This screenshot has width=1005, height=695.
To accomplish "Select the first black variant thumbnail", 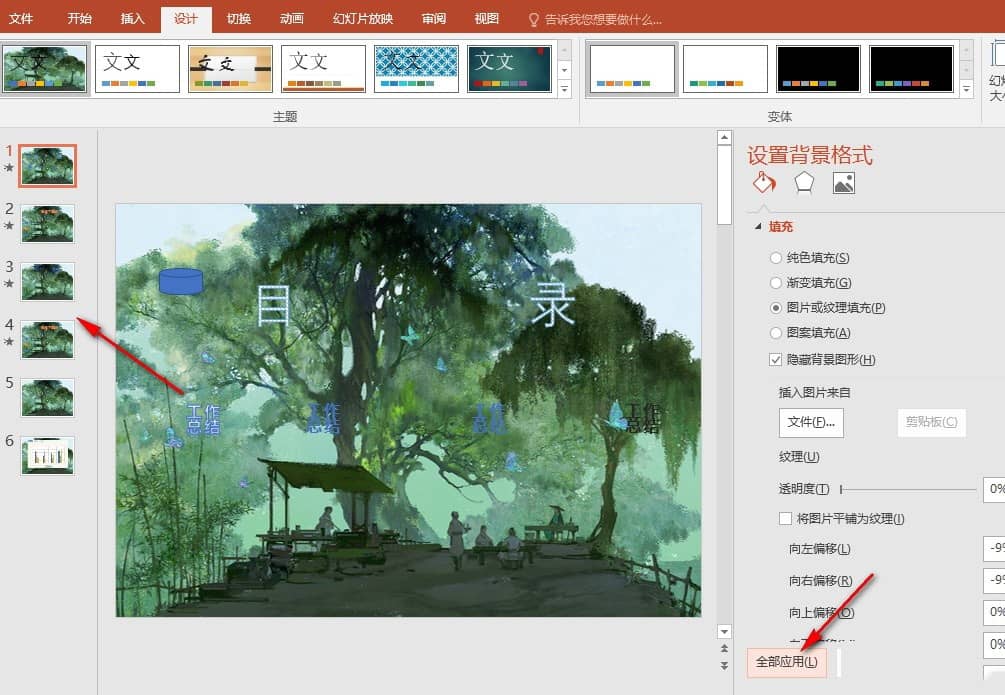I will click(x=818, y=69).
